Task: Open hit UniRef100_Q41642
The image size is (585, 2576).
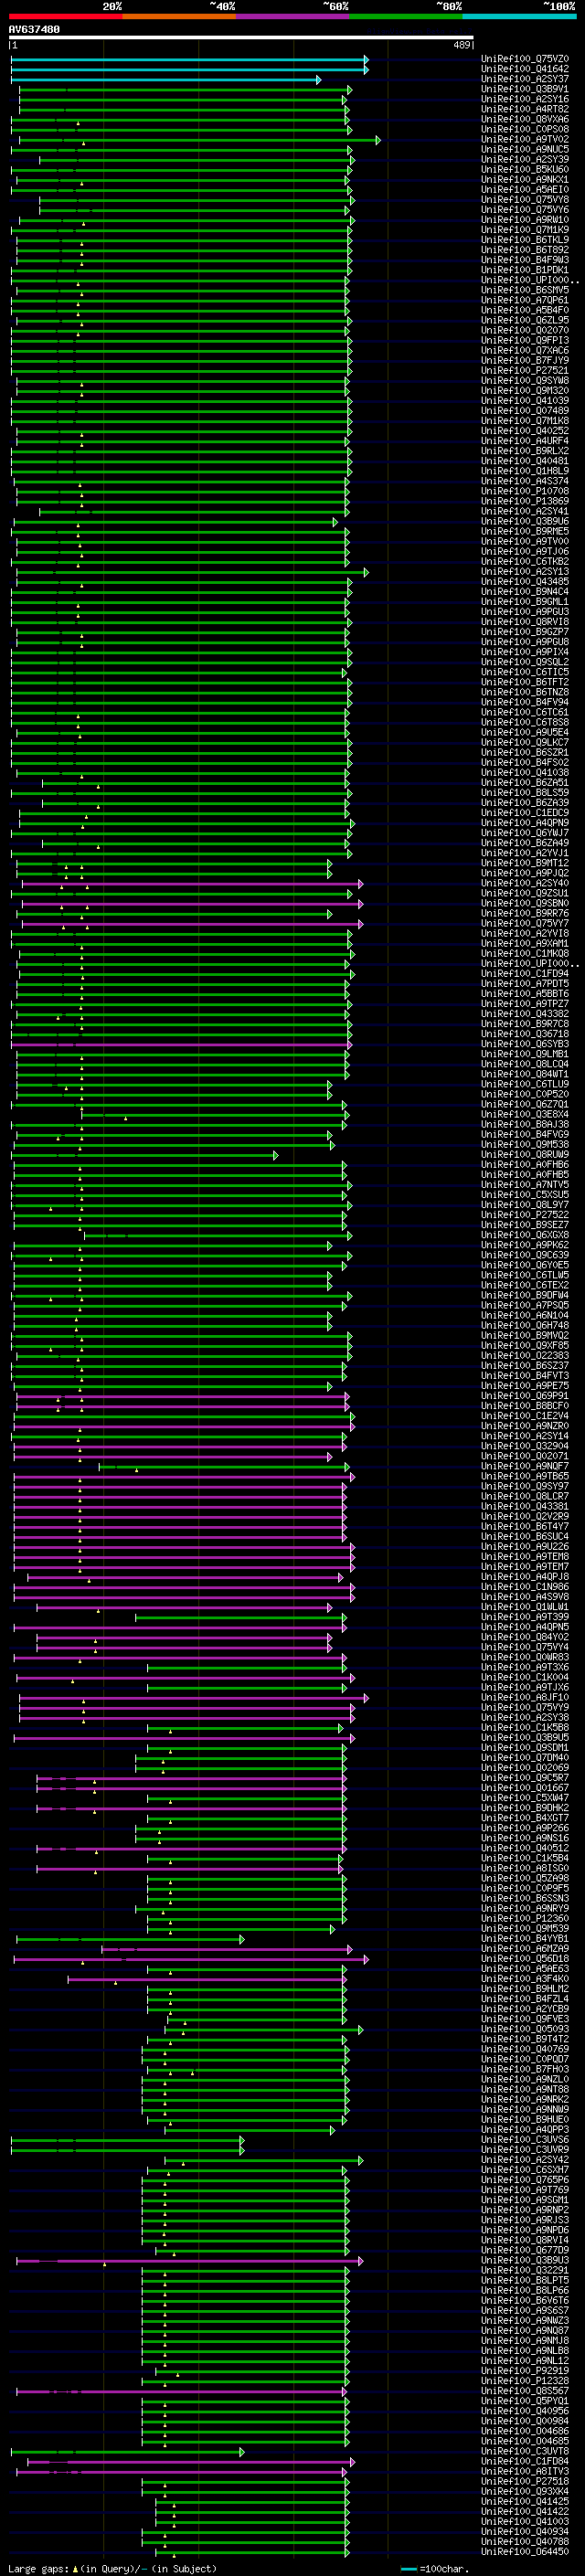Action: click(525, 69)
